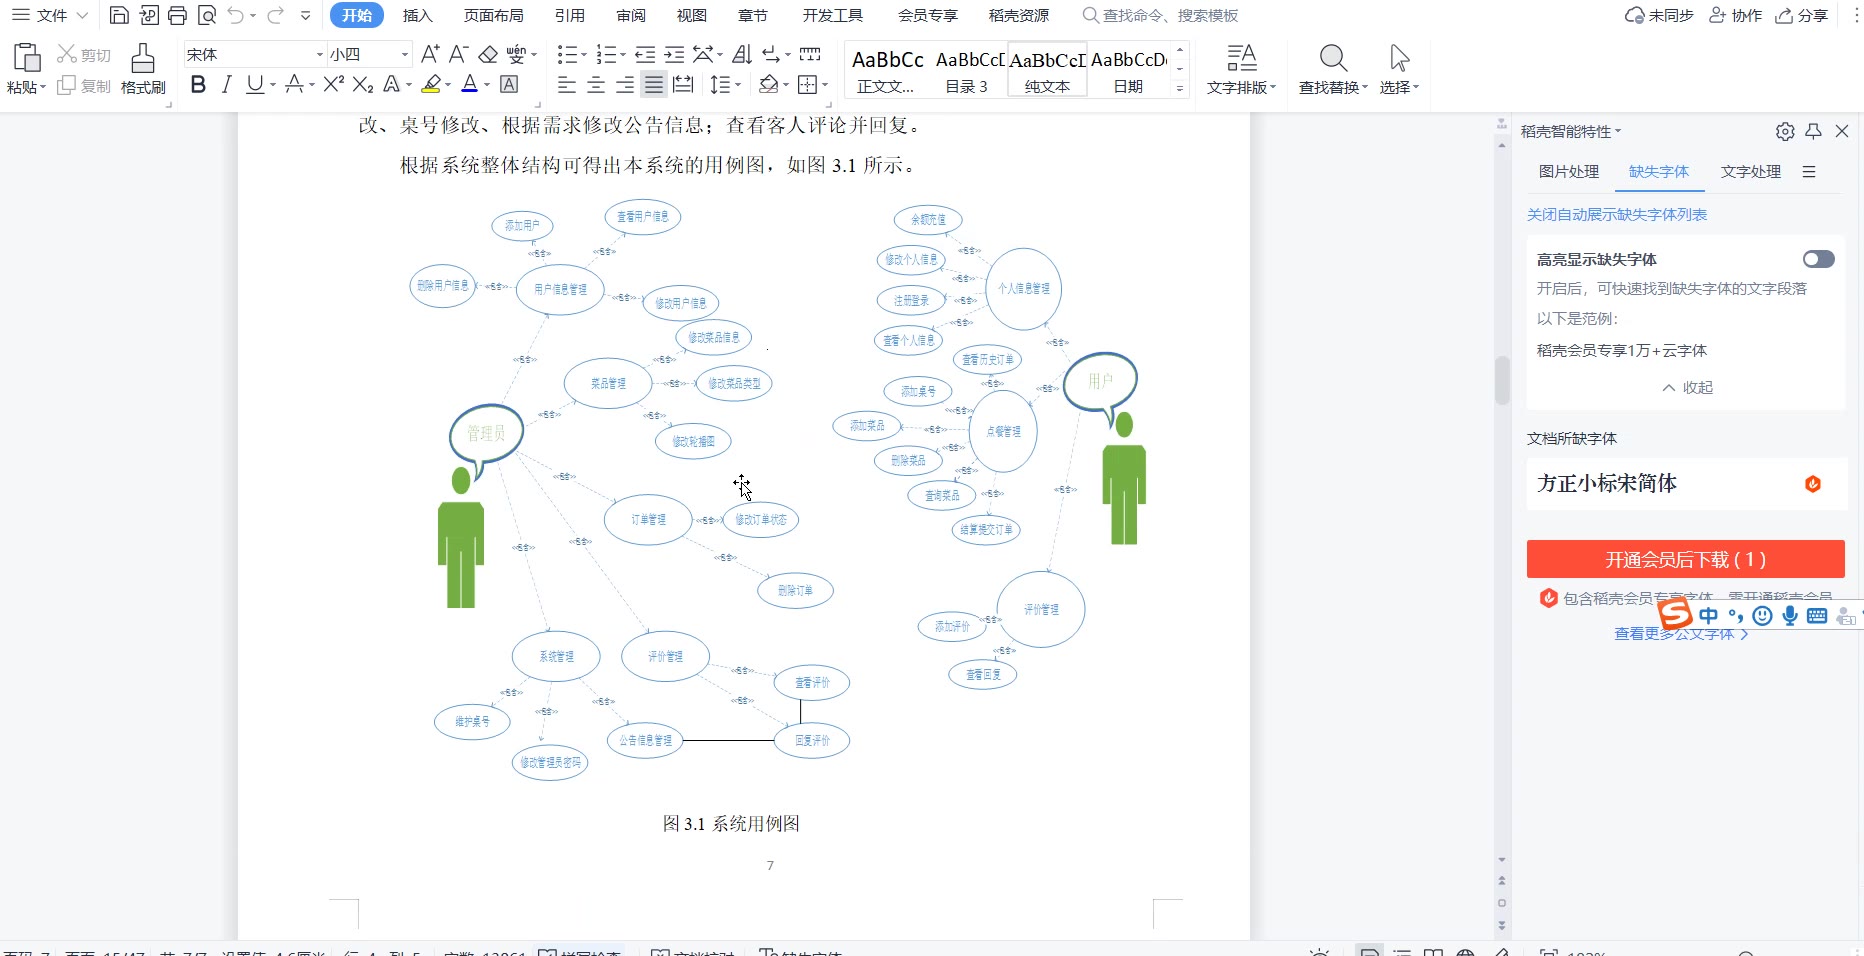Apply superscript formatting
Image resolution: width=1864 pixels, height=956 pixels.
tap(334, 85)
